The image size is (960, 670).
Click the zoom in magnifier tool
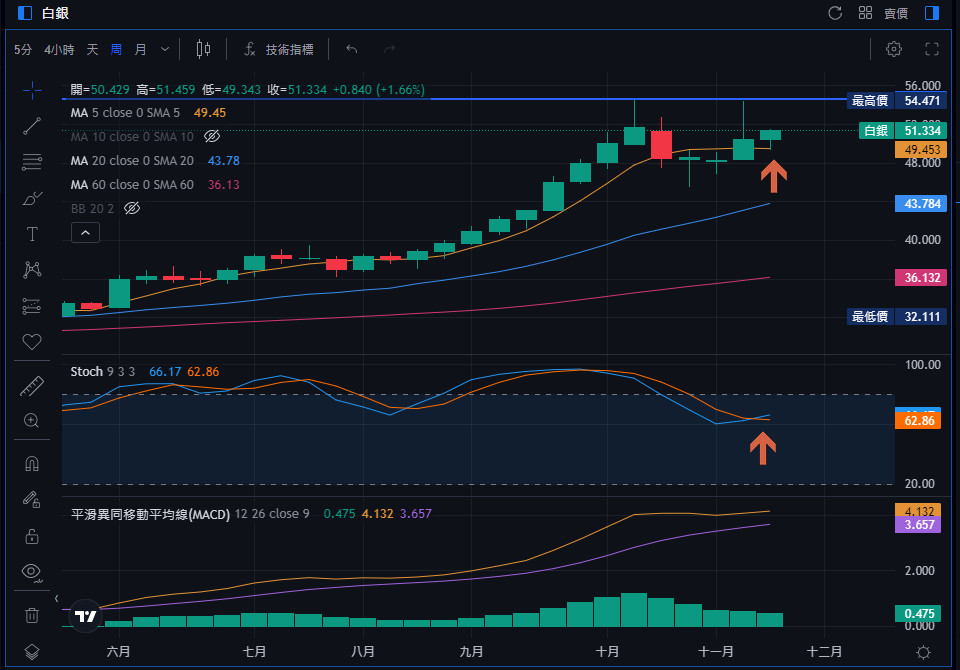(32, 421)
